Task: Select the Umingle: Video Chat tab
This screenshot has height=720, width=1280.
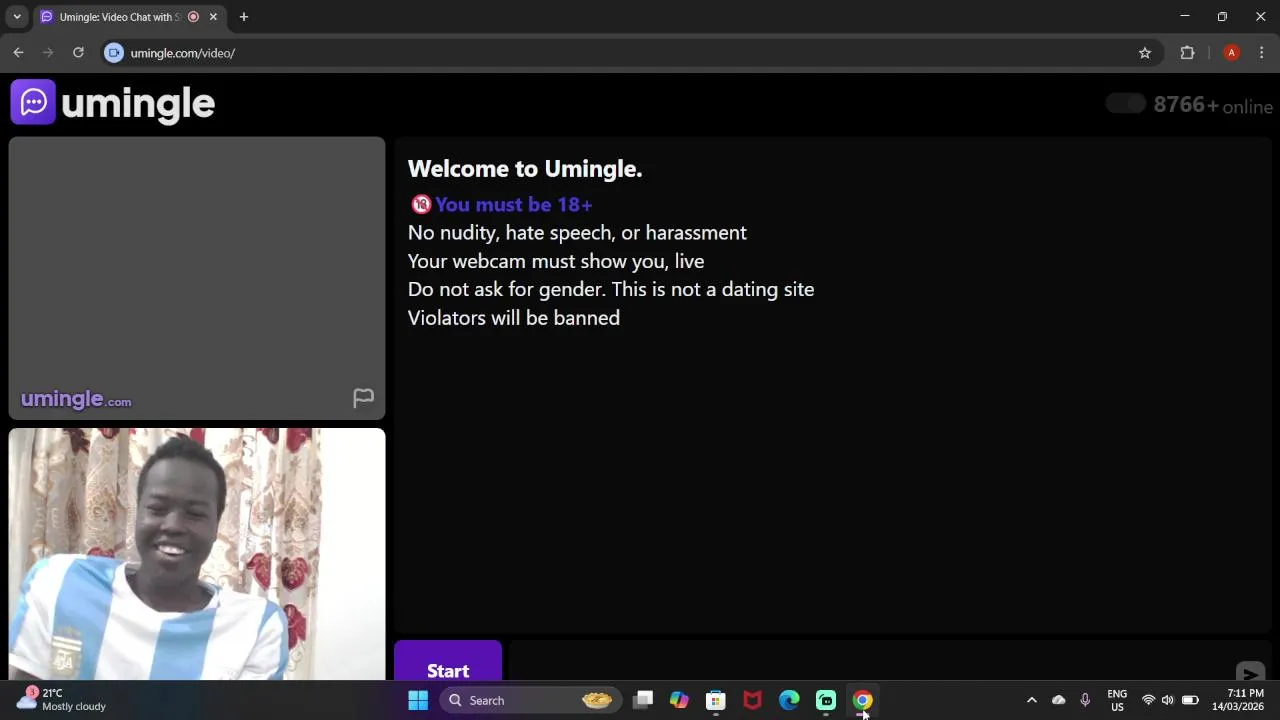Action: (x=118, y=17)
